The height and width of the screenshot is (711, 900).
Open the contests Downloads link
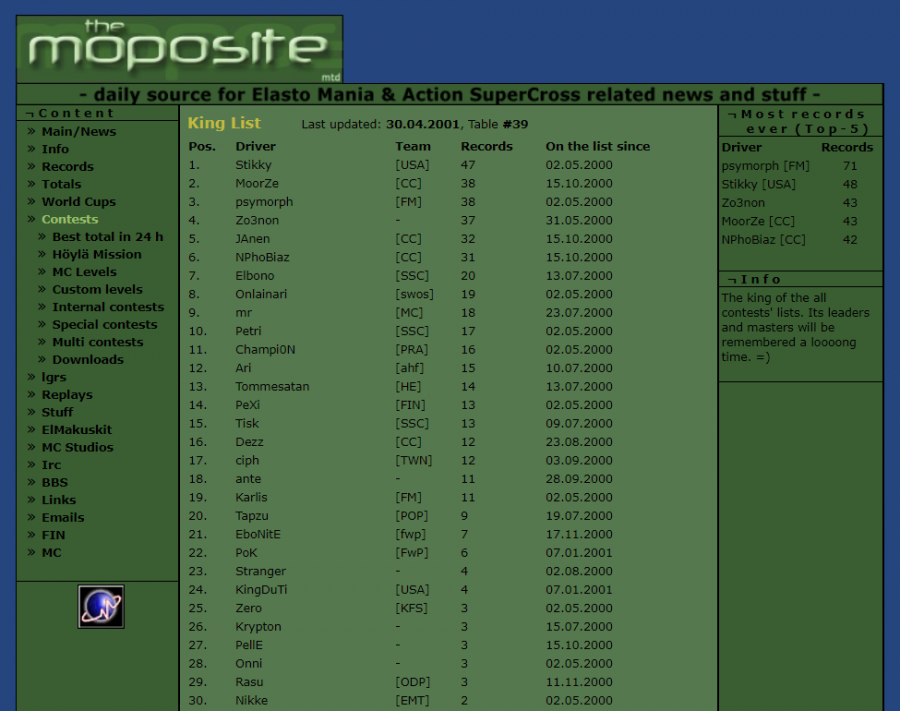(88, 360)
